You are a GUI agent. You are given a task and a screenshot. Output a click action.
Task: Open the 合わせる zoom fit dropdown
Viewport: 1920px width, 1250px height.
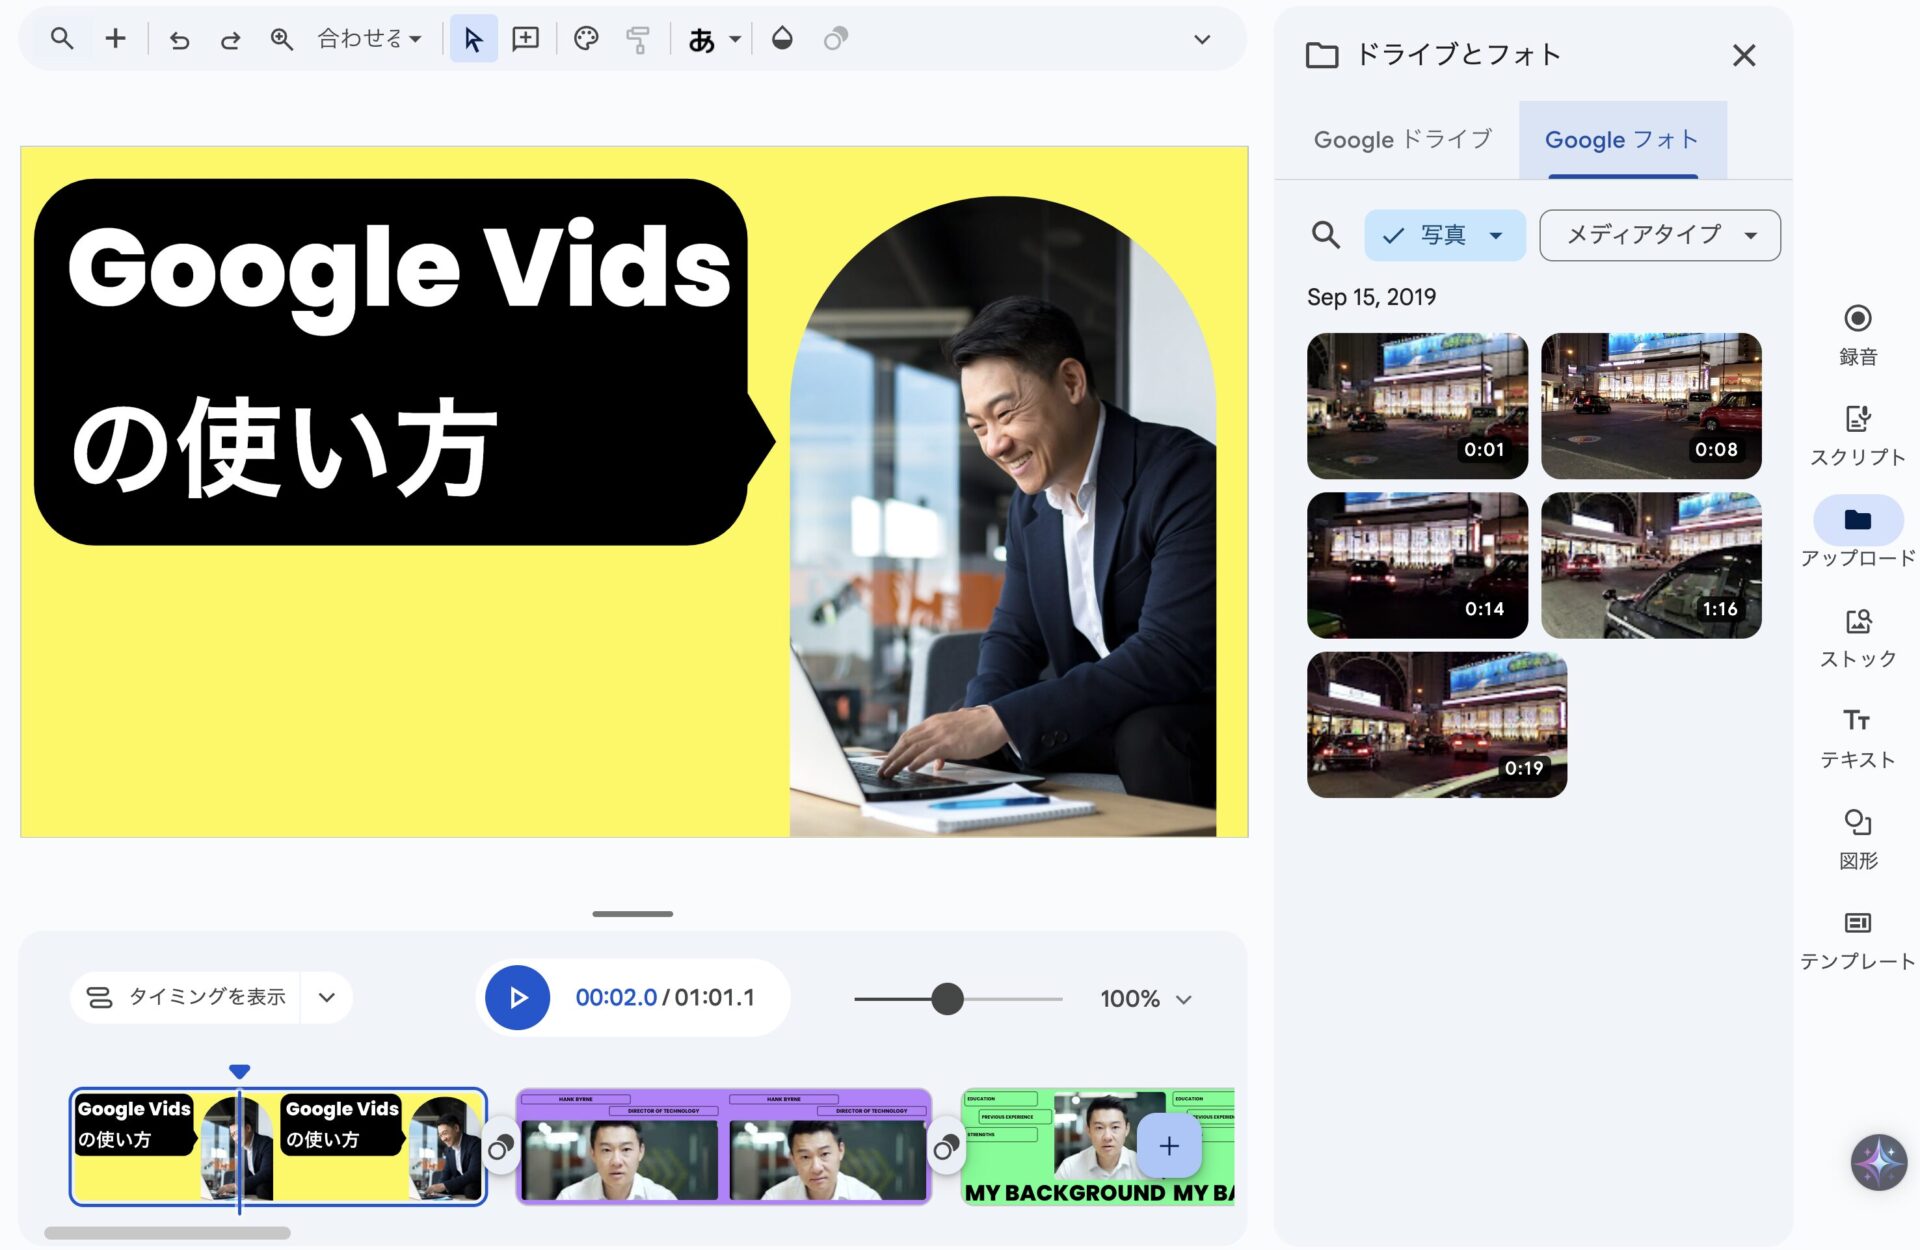click(366, 38)
